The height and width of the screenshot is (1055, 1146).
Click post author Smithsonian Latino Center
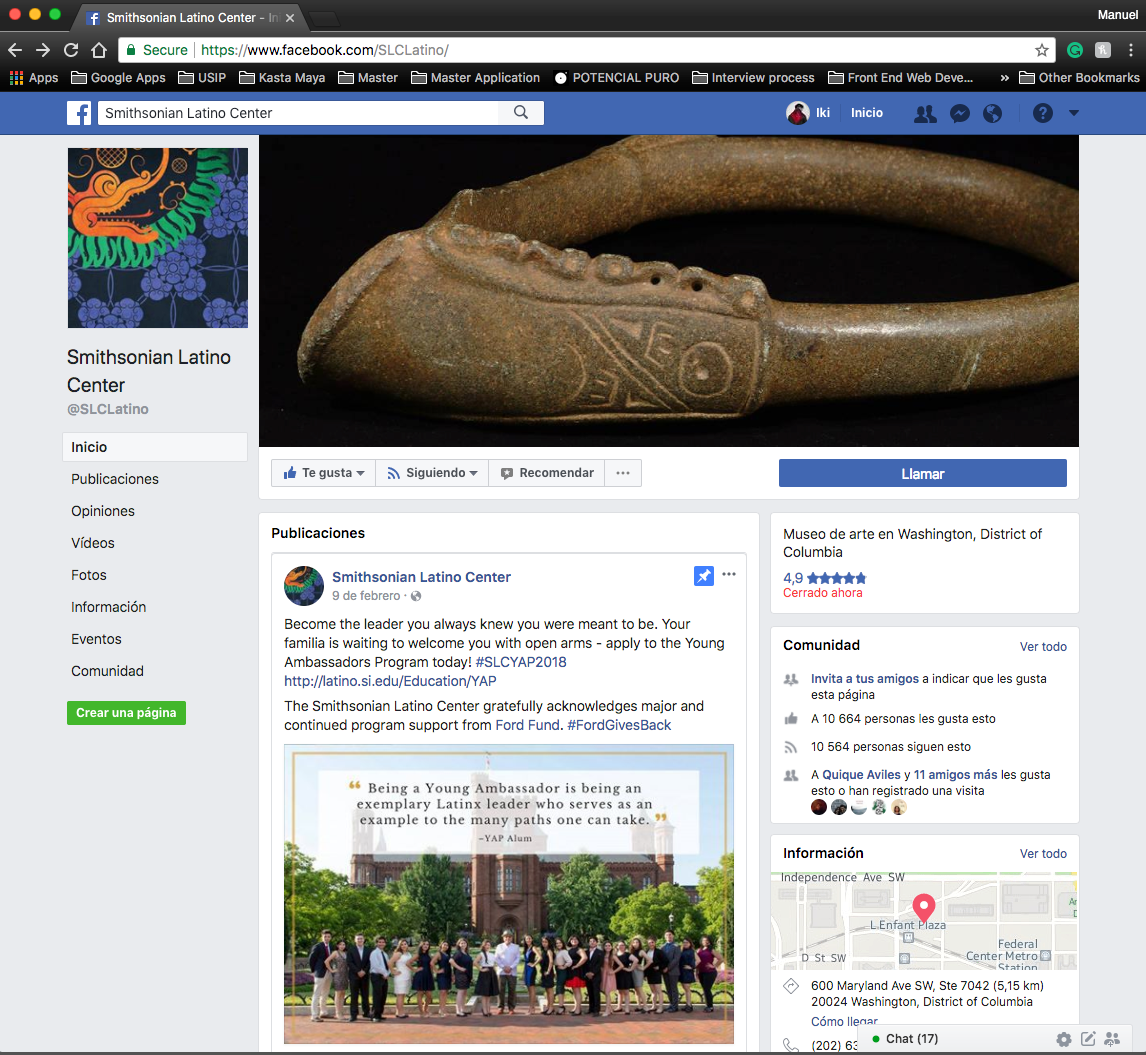(x=421, y=577)
